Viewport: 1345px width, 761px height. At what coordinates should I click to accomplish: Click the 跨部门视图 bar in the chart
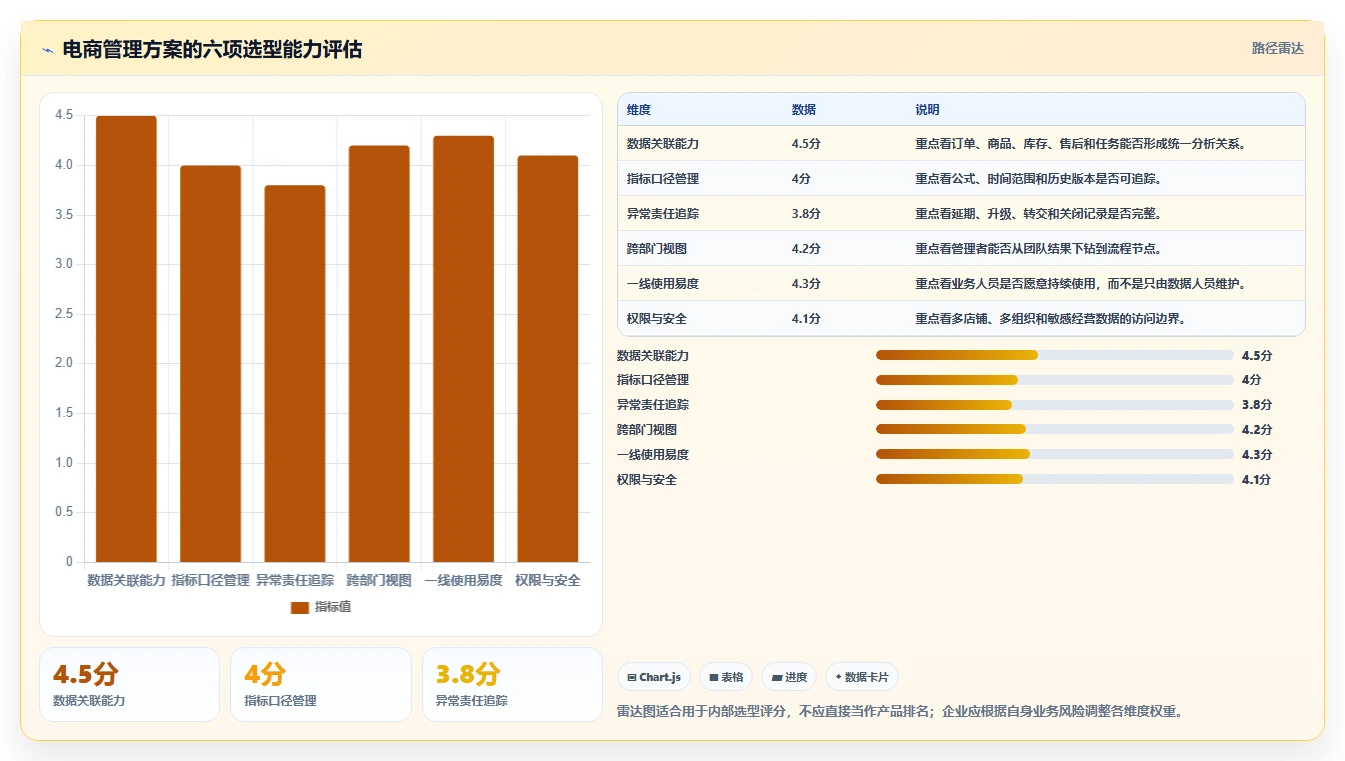[x=379, y=354]
